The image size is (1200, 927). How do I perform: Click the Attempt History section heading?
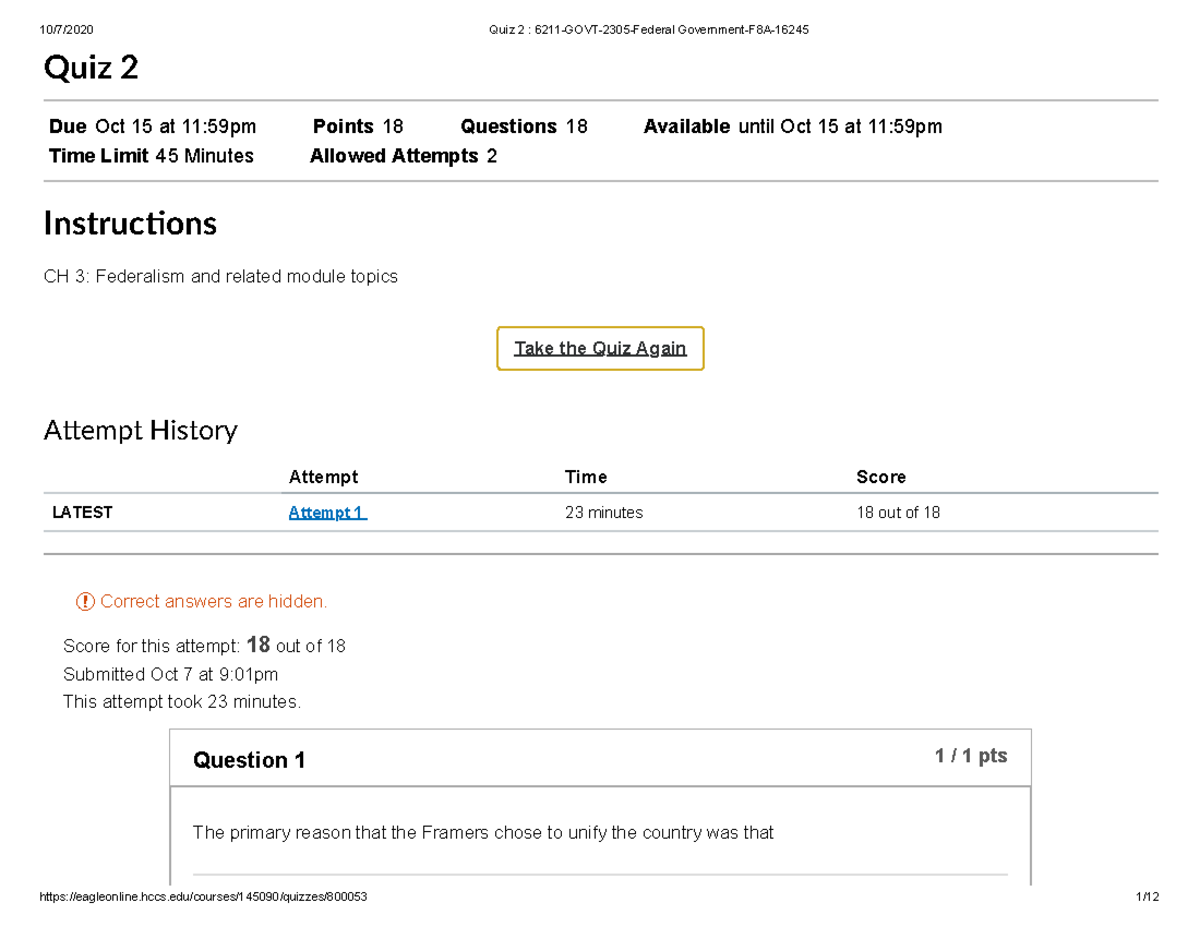coord(140,430)
